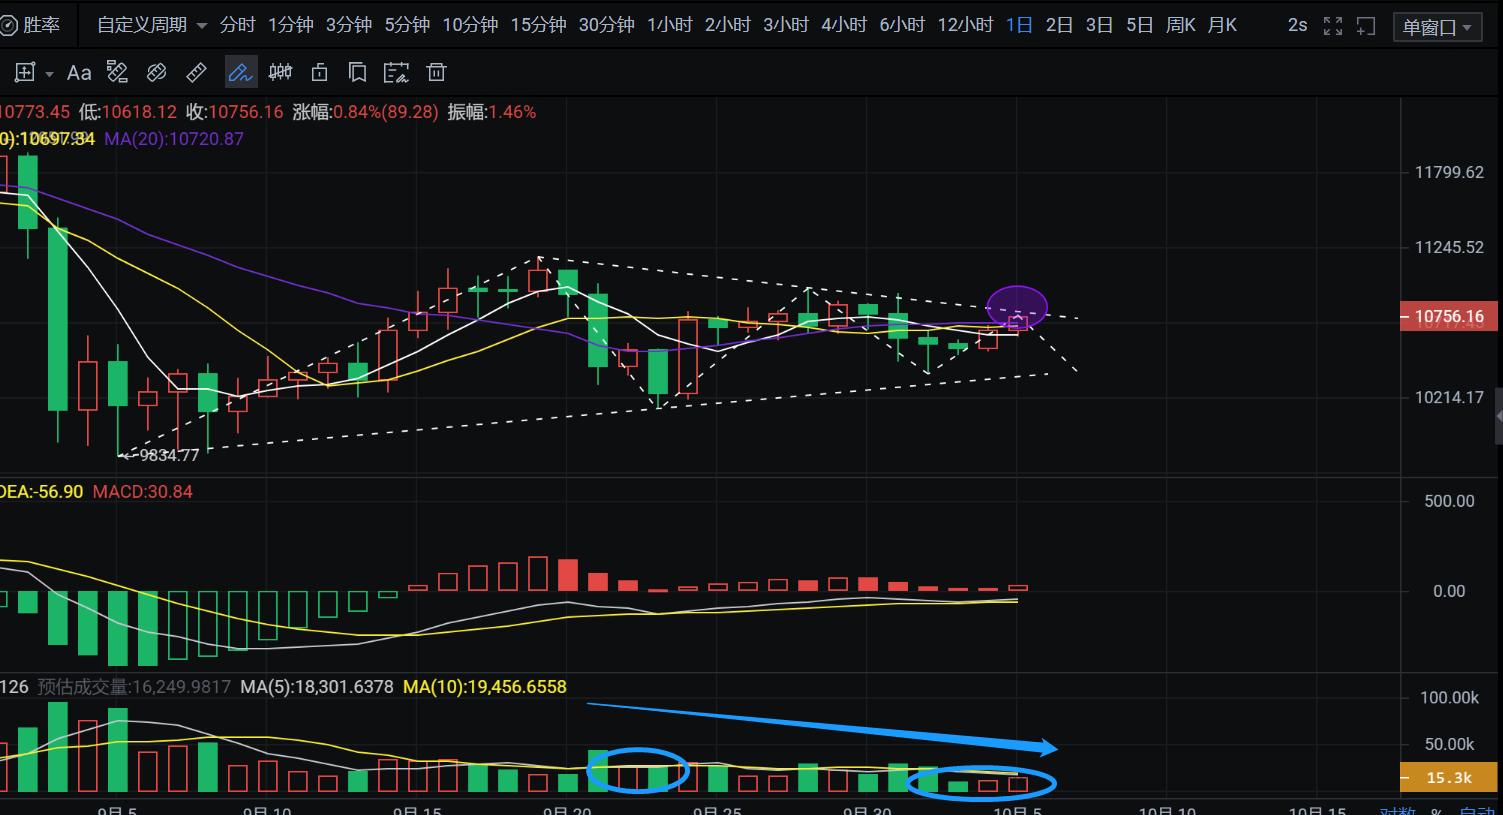Click the volume MA(10):19,456.6558 label

pos(485,687)
